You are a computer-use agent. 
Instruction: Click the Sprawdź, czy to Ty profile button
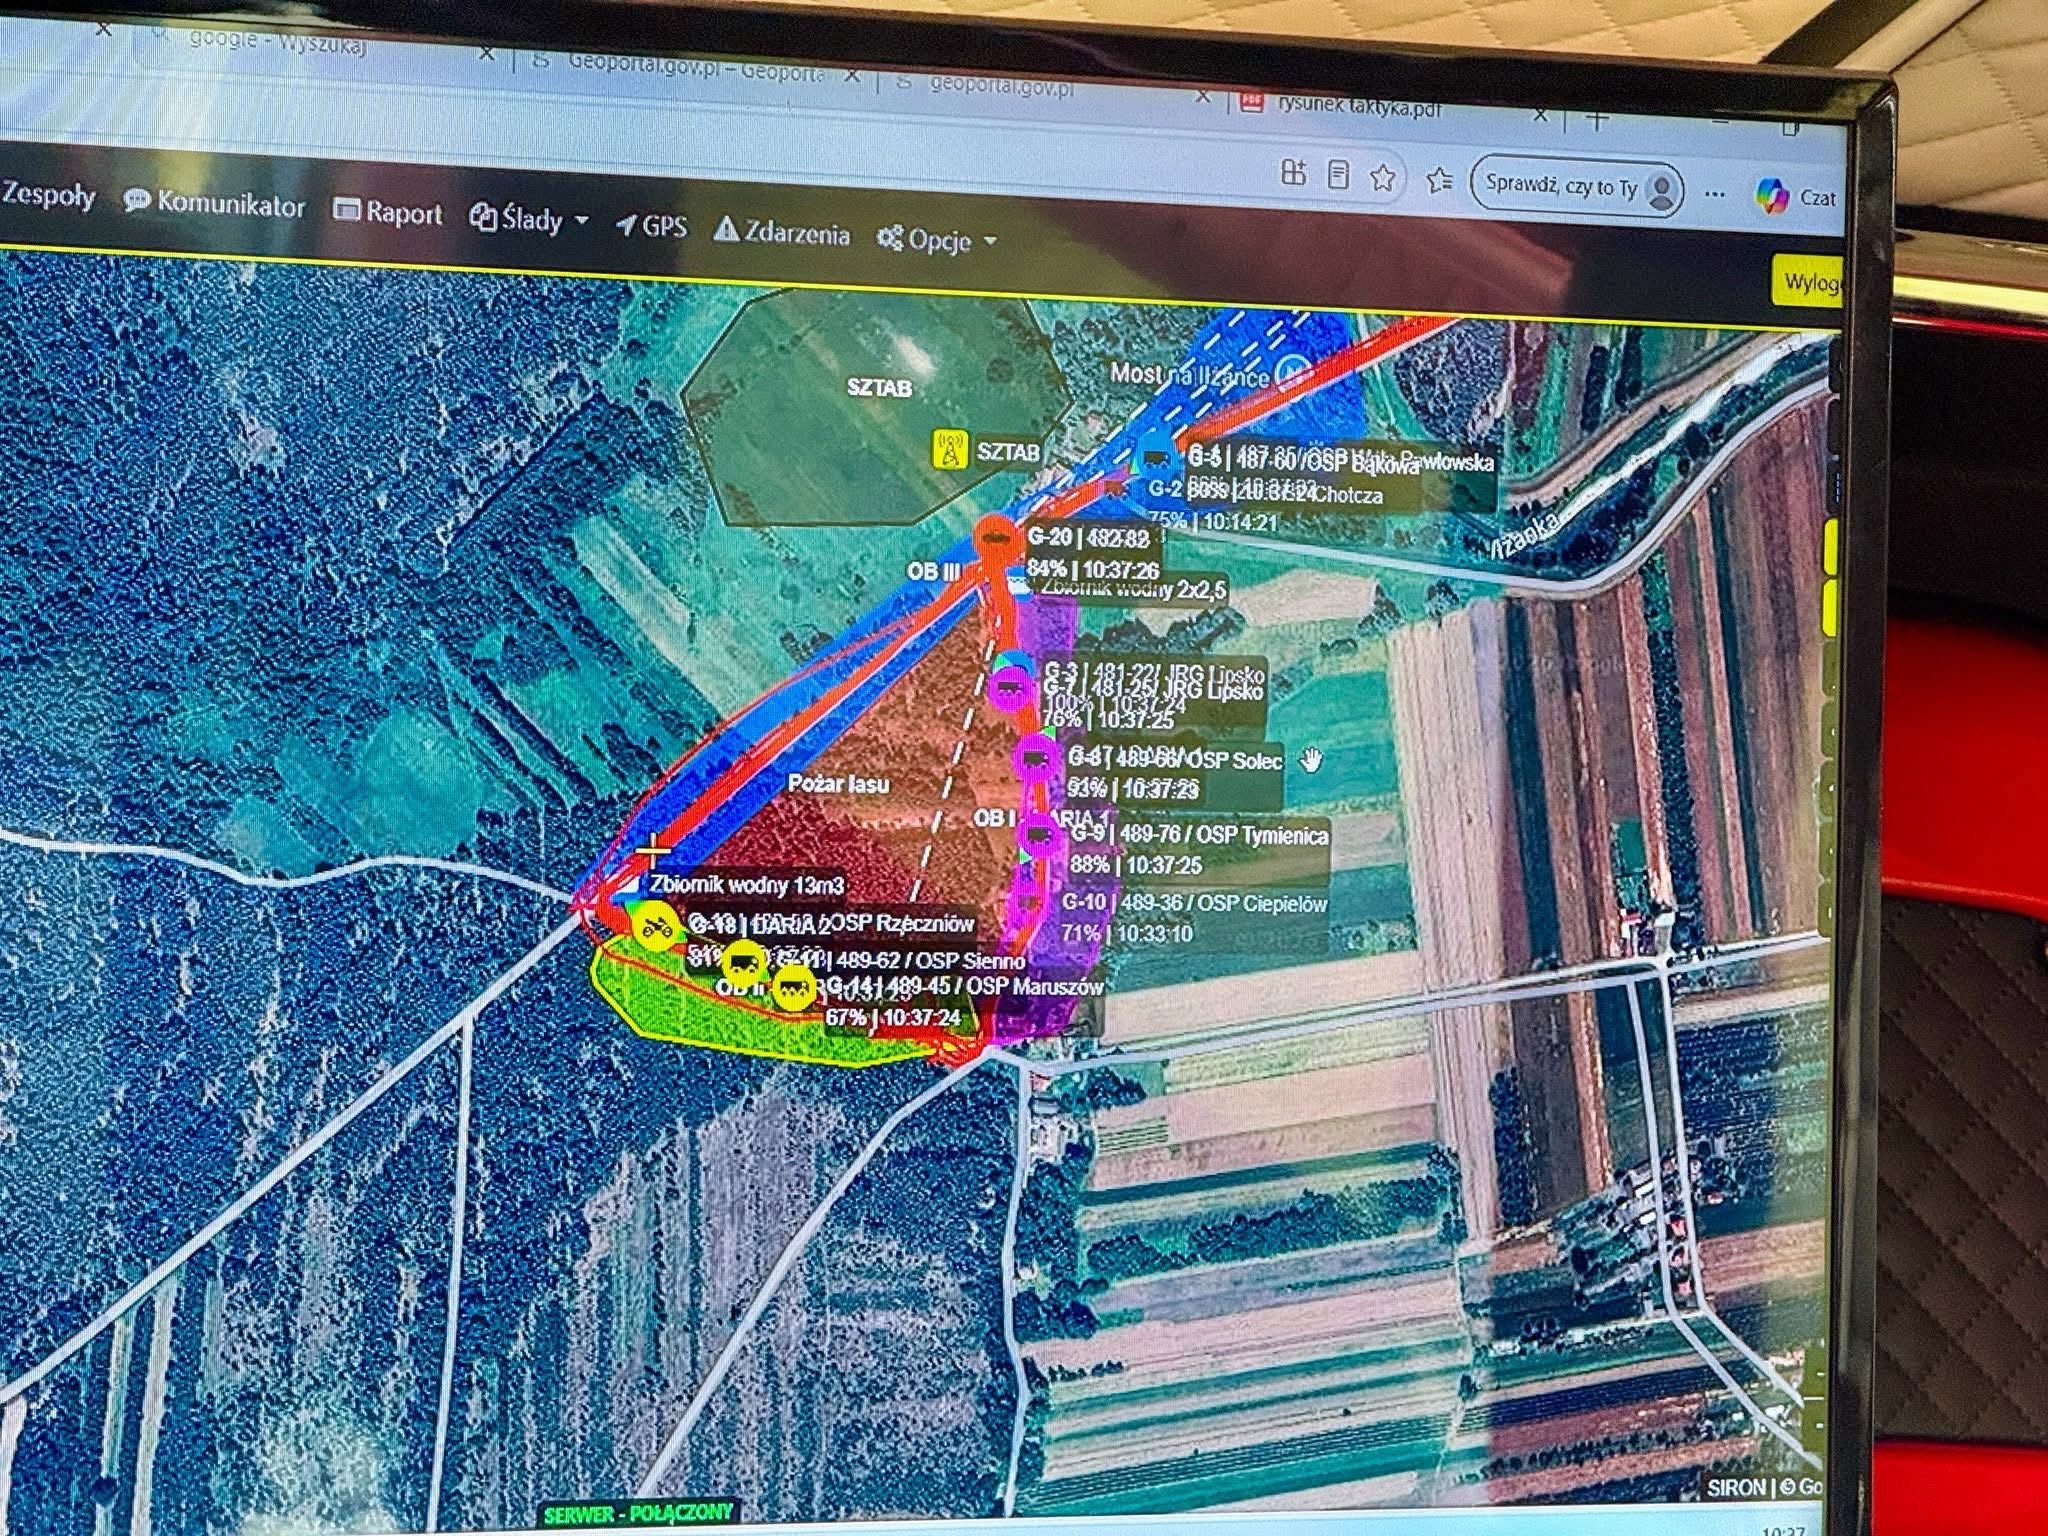1578,187
